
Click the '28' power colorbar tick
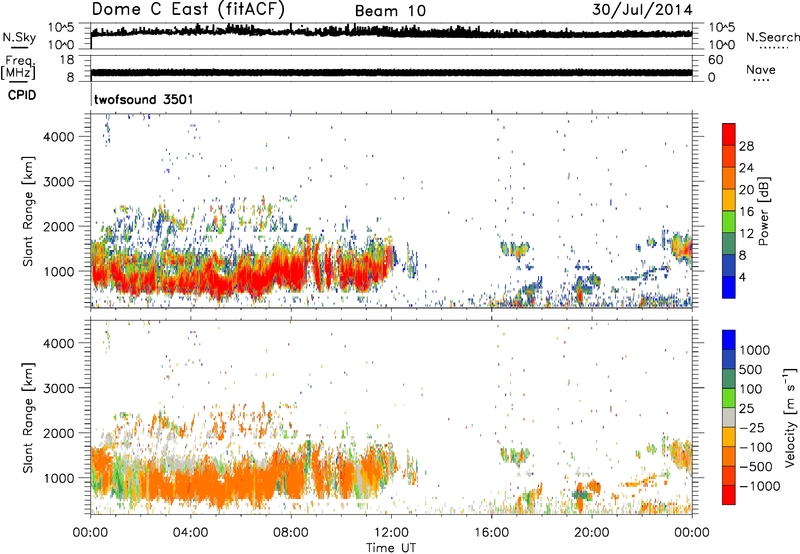pyautogui.click(x=746, y=146)
